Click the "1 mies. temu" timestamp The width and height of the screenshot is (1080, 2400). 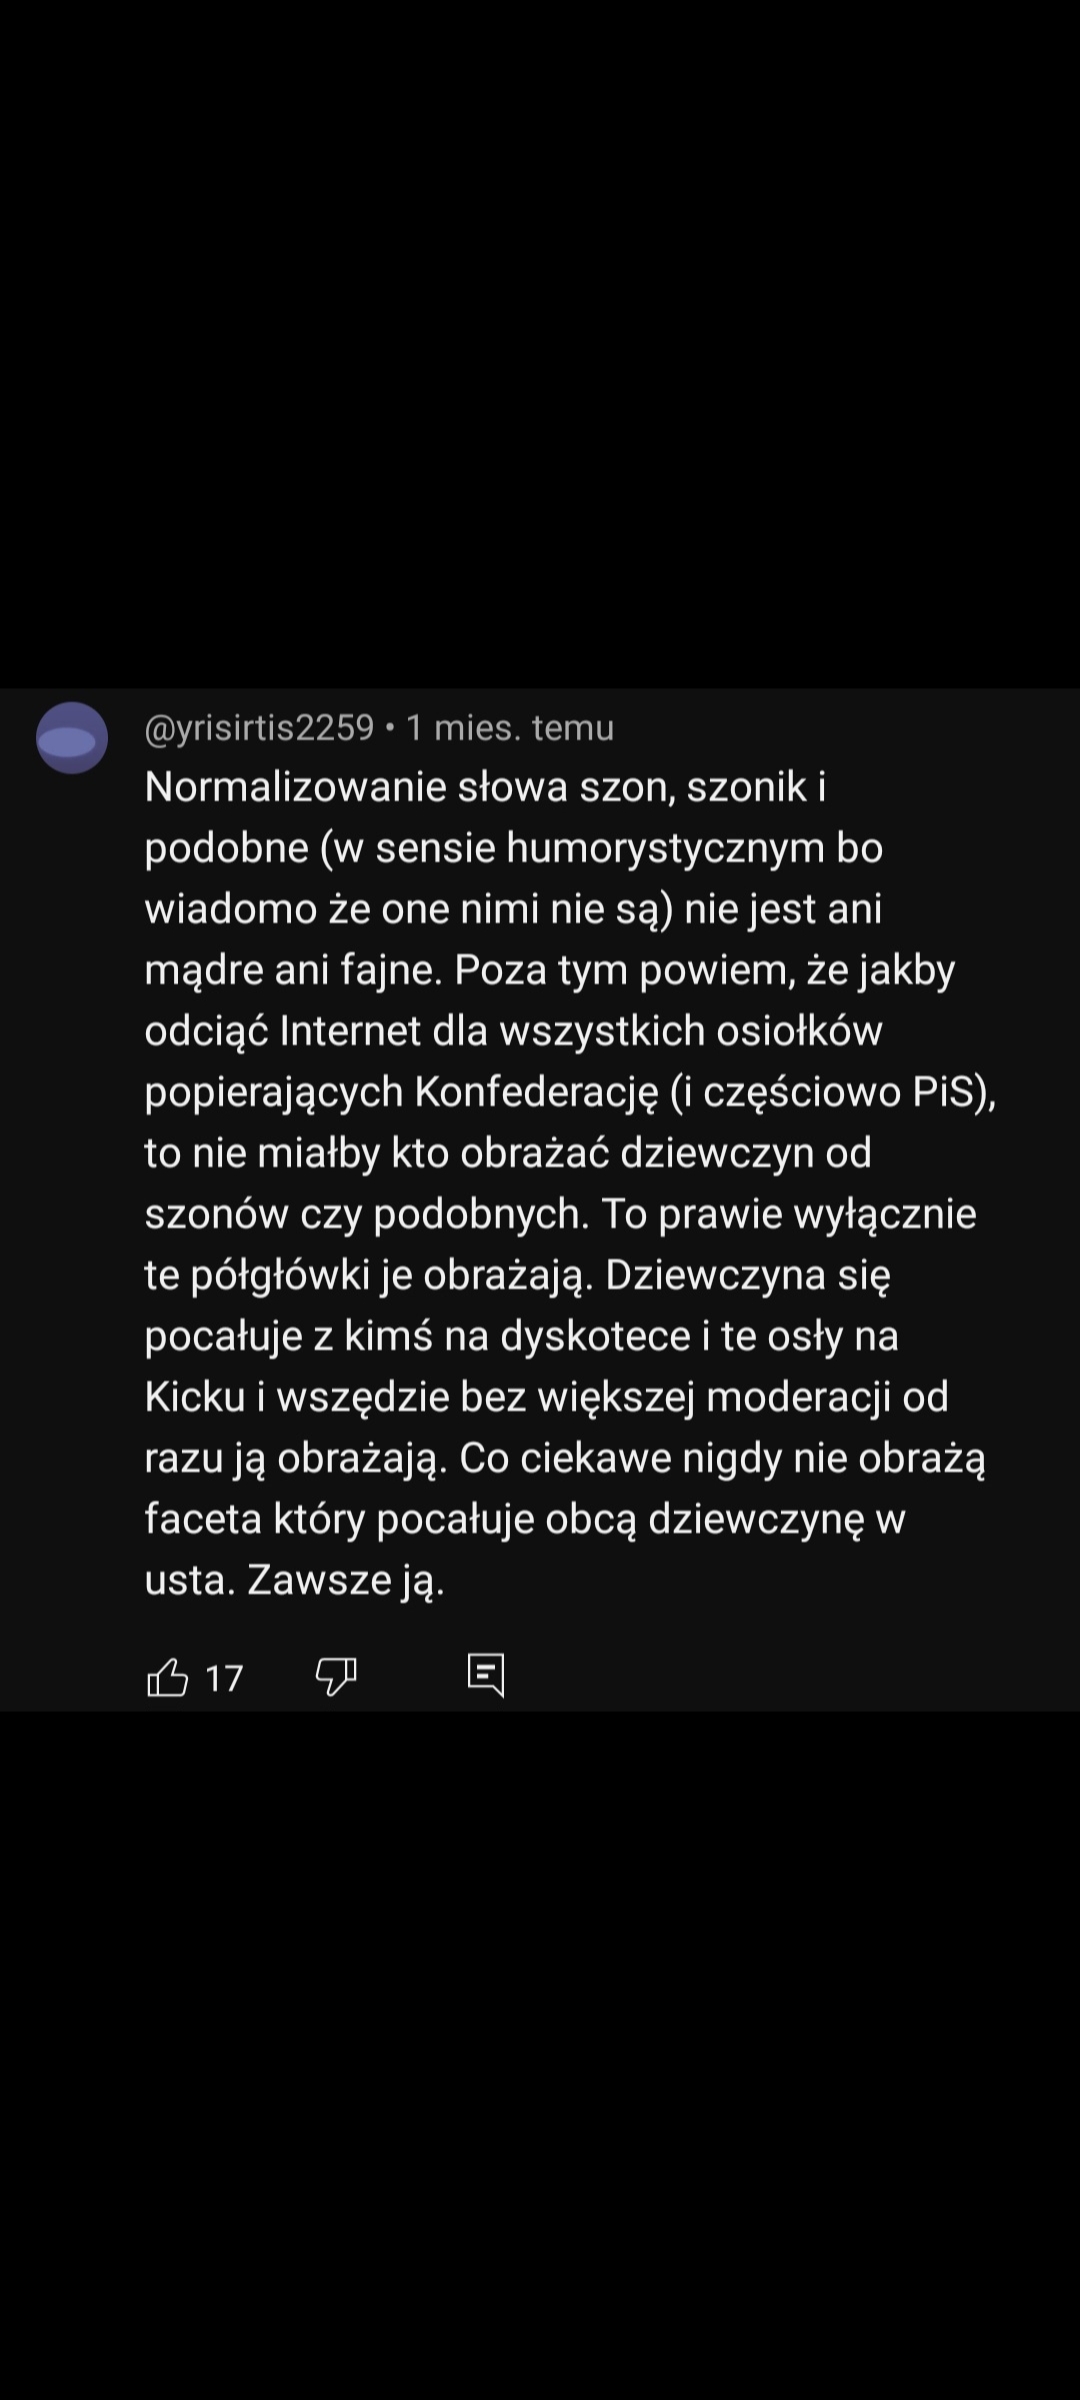(510, 727)
